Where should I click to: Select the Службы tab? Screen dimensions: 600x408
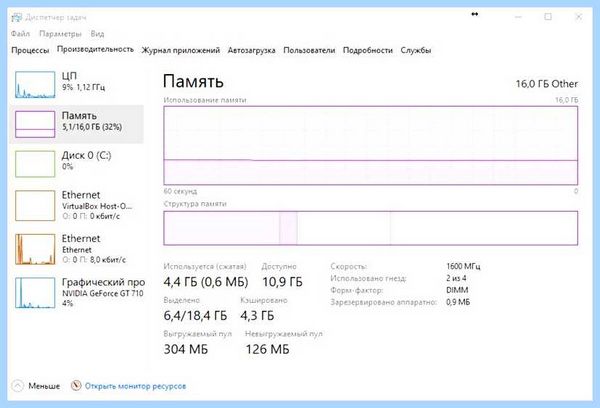point(416,50)
